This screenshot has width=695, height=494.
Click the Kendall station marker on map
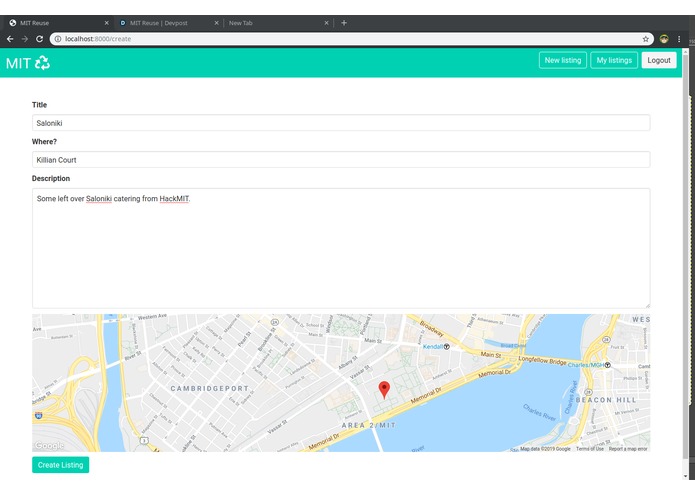pyautogui.click(x=447, y=346)
